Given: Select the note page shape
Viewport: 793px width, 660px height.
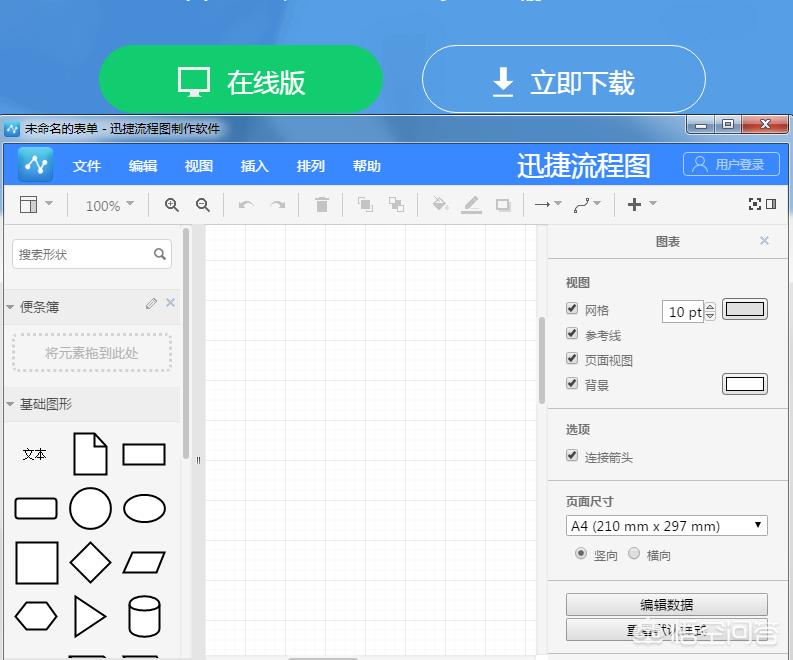Looking at the screenshot, I should [x=90, y=454].
